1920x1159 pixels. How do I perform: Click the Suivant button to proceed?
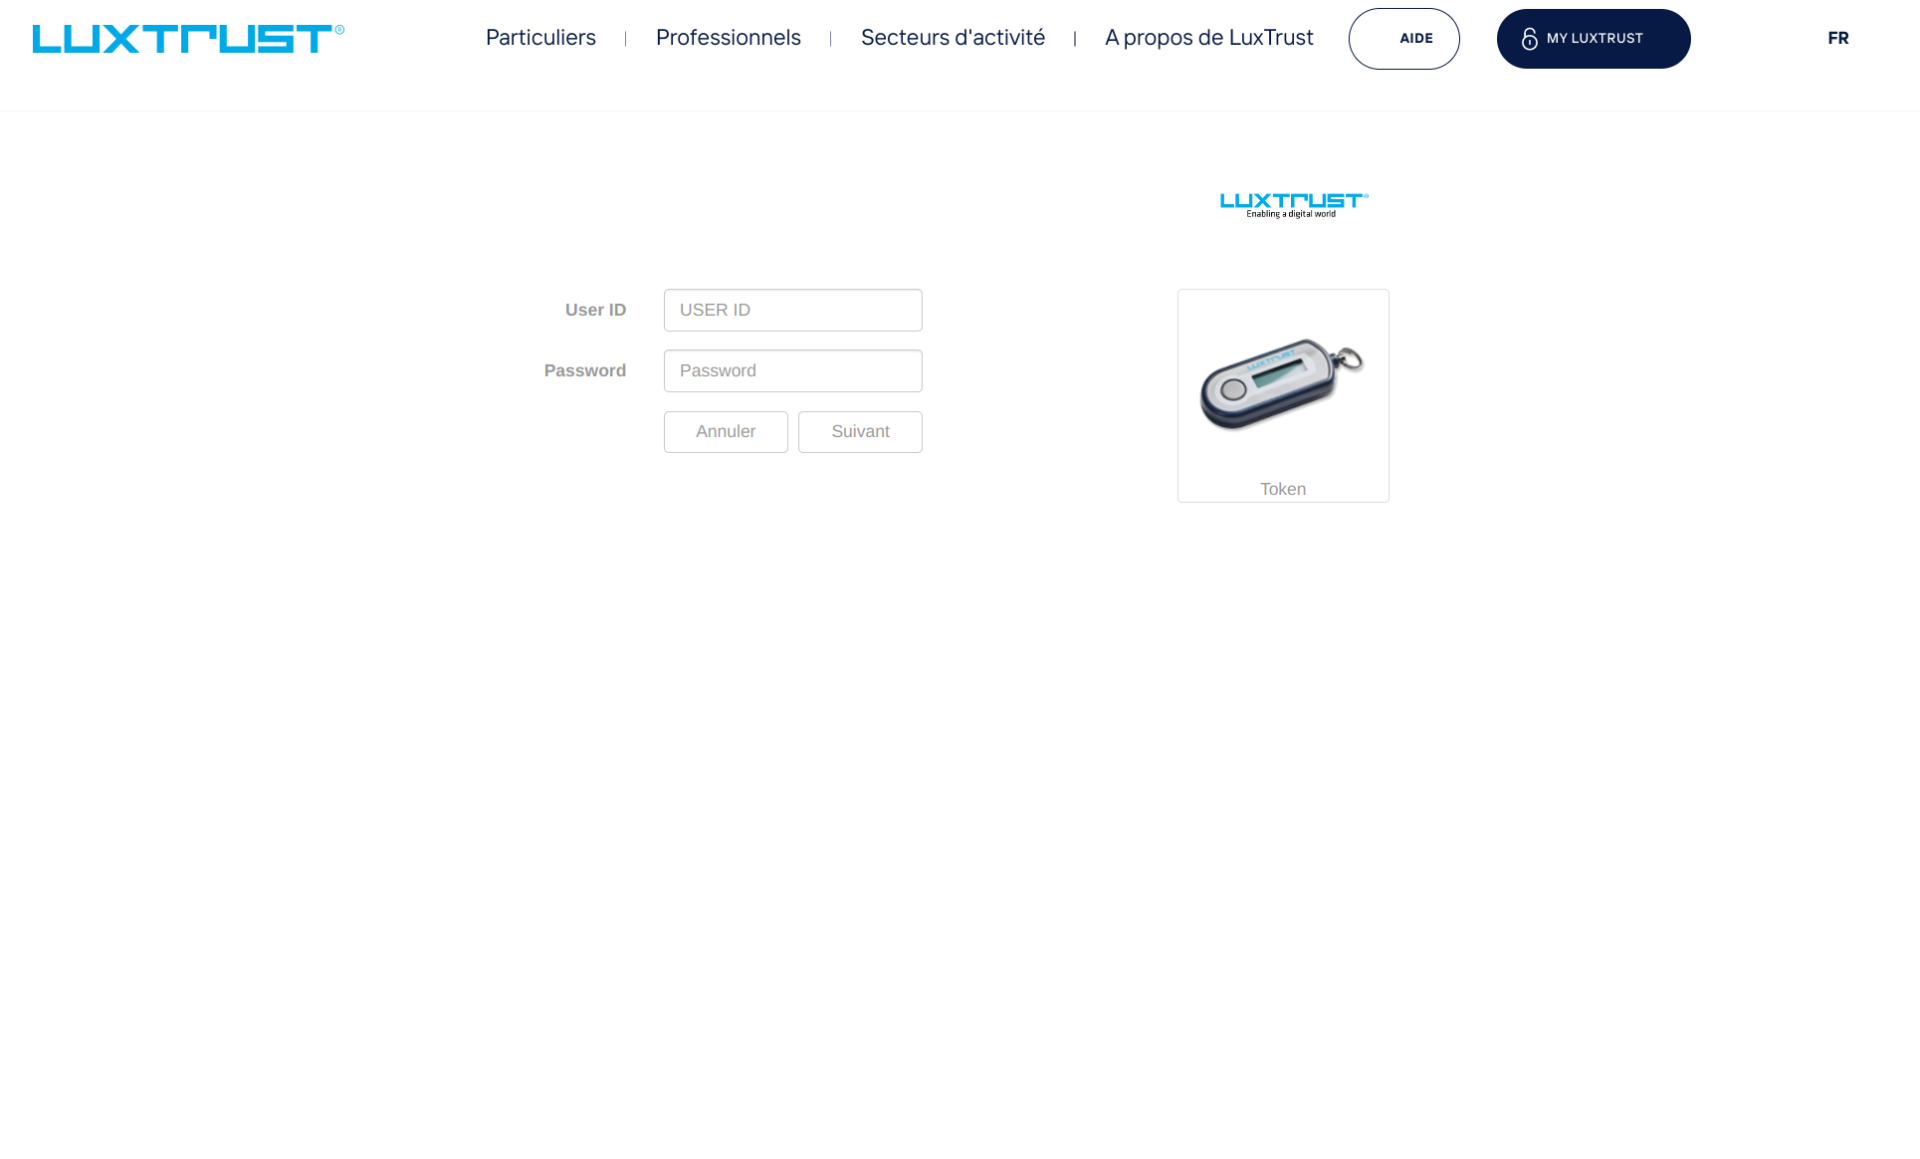(860, 431)
